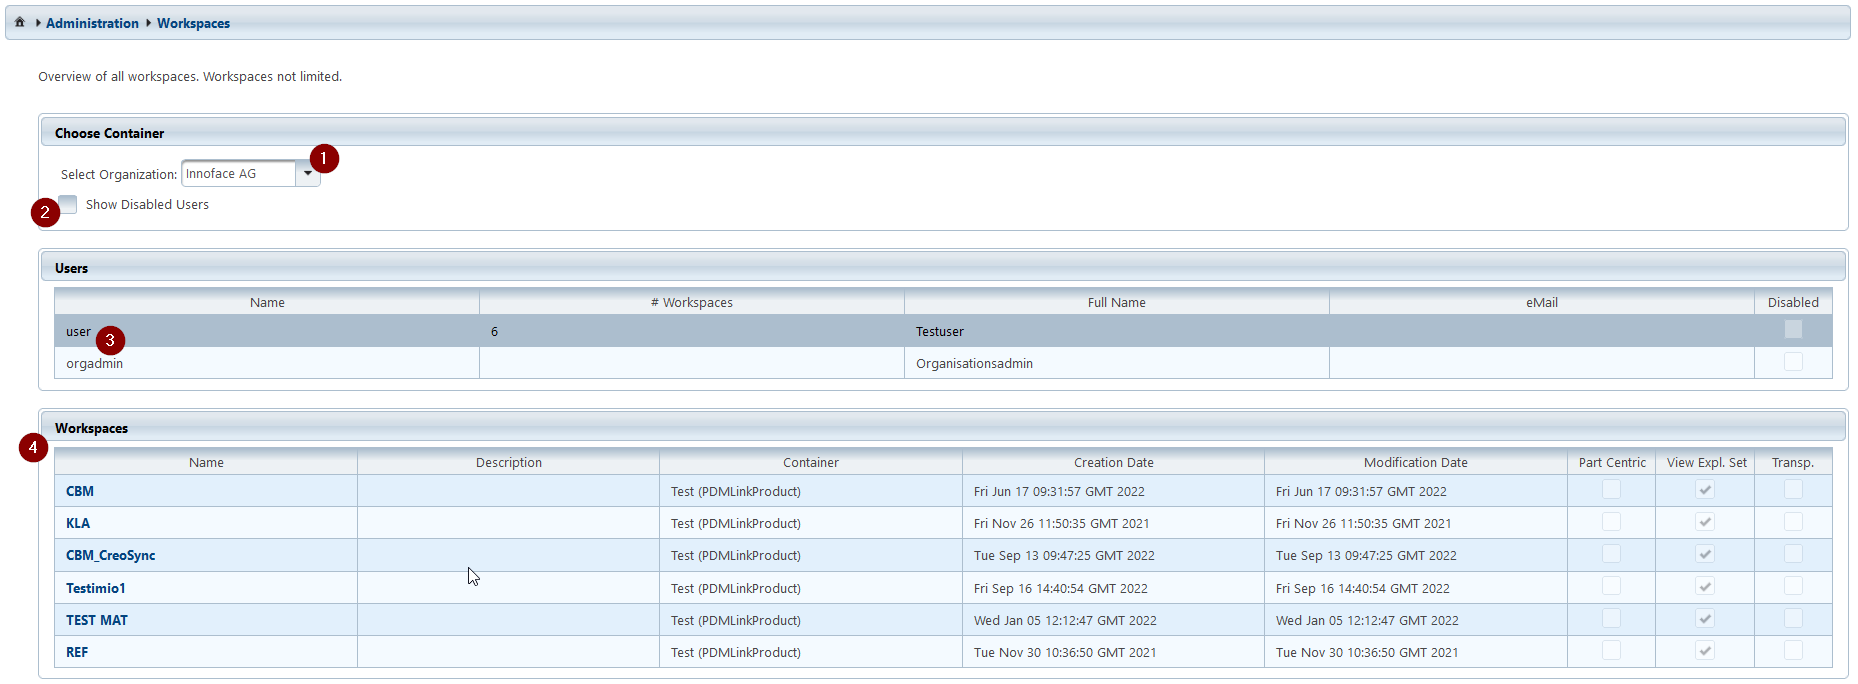Image resolution: width=1858 pixels, height=684 pixels.
Task: Open the CBM_CreoSync workspace
Action: tap(110, 555)
